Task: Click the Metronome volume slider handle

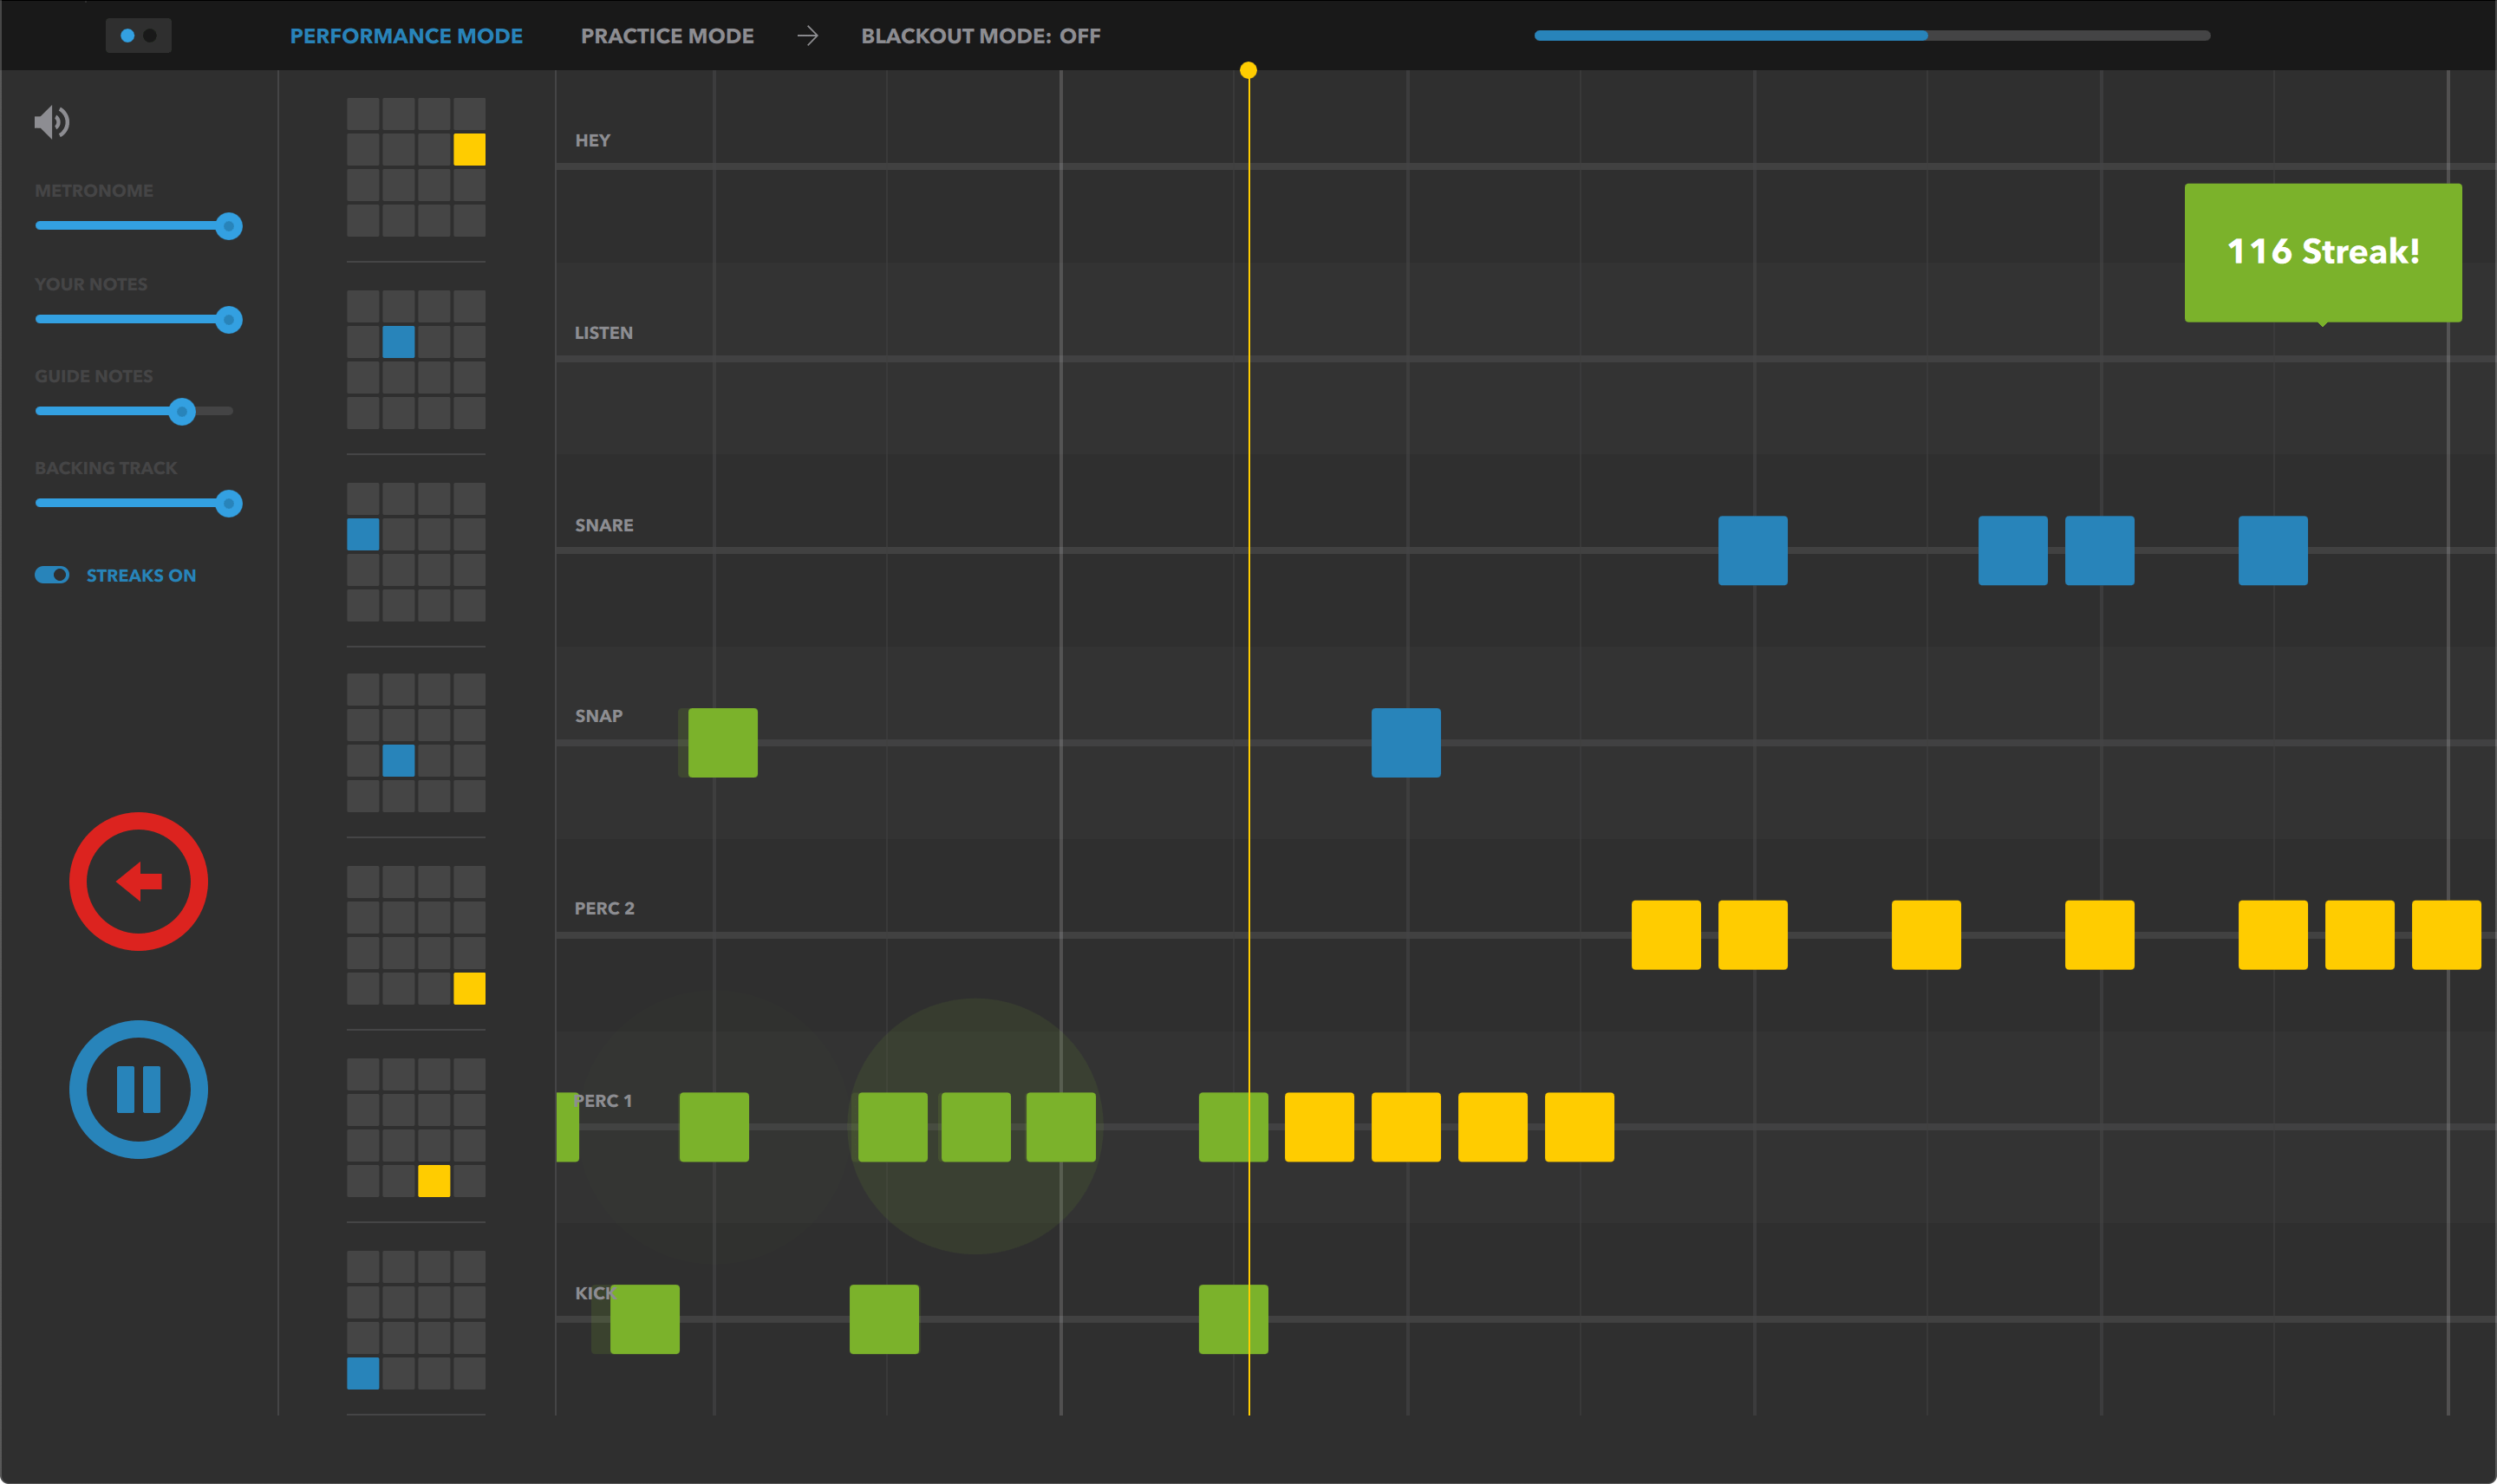Action: [x=229, y=226]
